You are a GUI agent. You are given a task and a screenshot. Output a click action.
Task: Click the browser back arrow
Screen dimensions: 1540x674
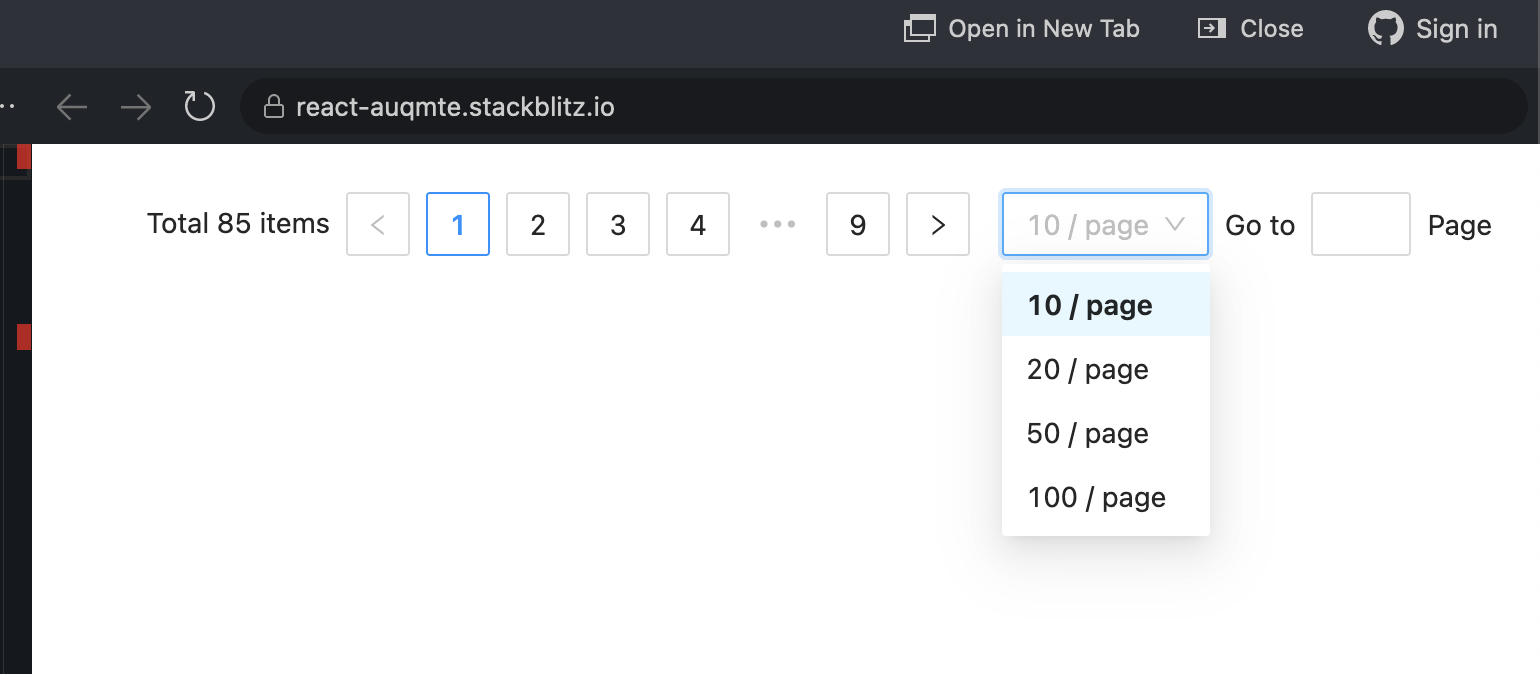click(71, 106)
